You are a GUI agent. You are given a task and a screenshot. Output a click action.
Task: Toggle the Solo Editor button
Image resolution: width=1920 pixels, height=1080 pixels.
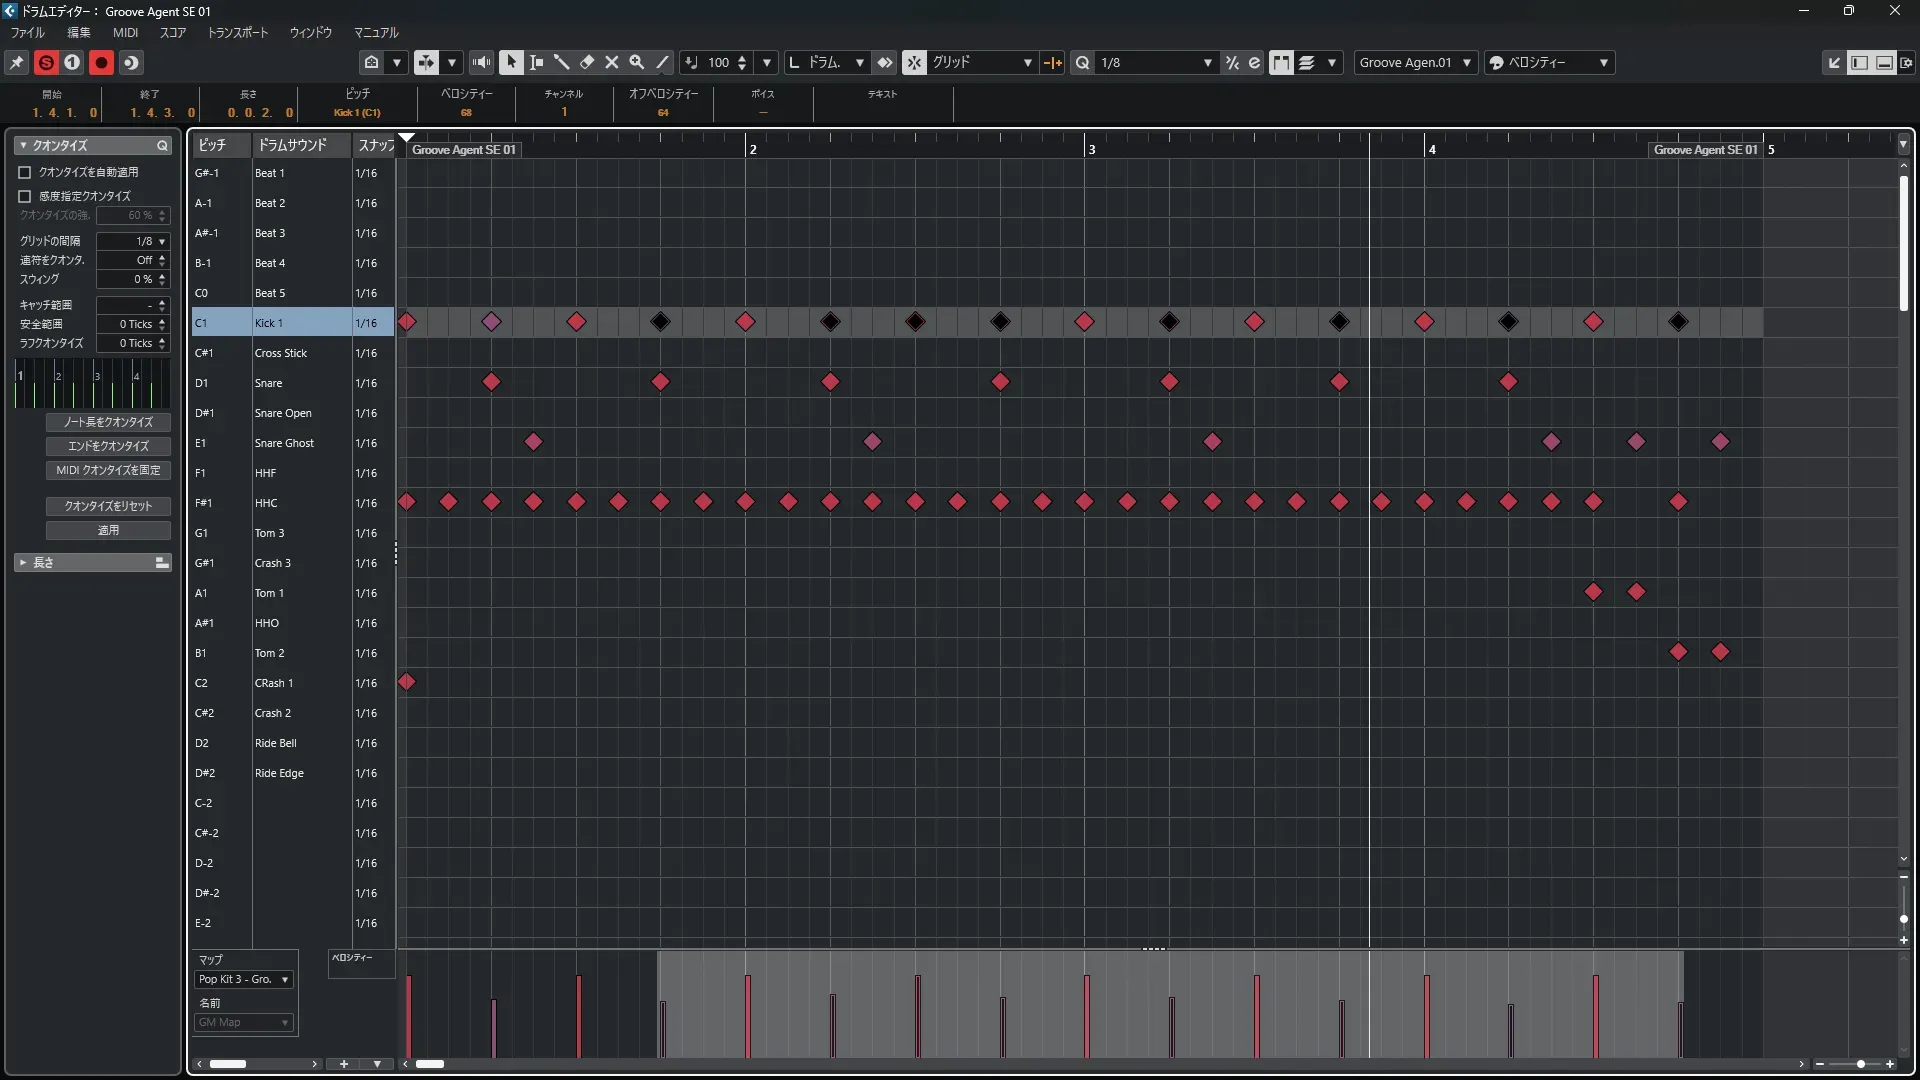(46, 62)
